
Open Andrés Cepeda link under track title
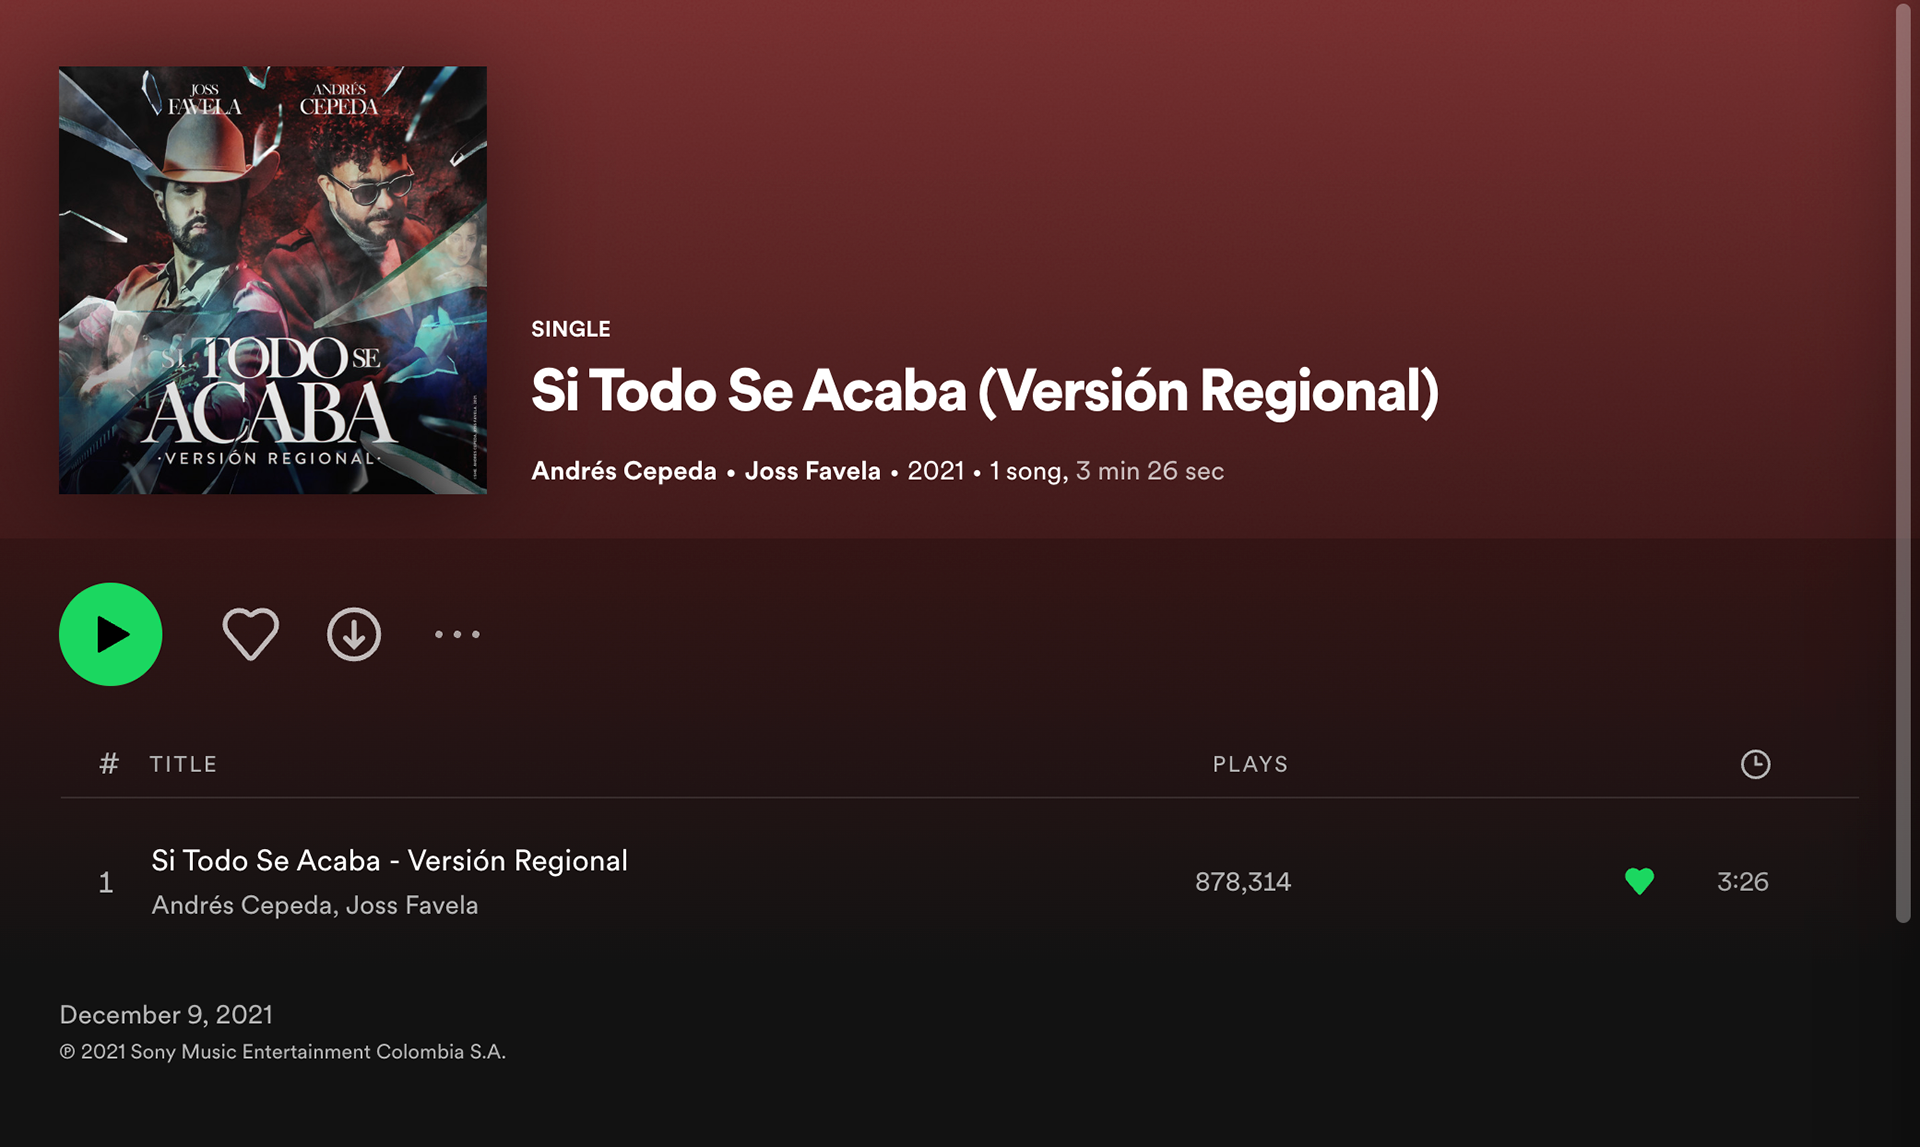(241, 905)
